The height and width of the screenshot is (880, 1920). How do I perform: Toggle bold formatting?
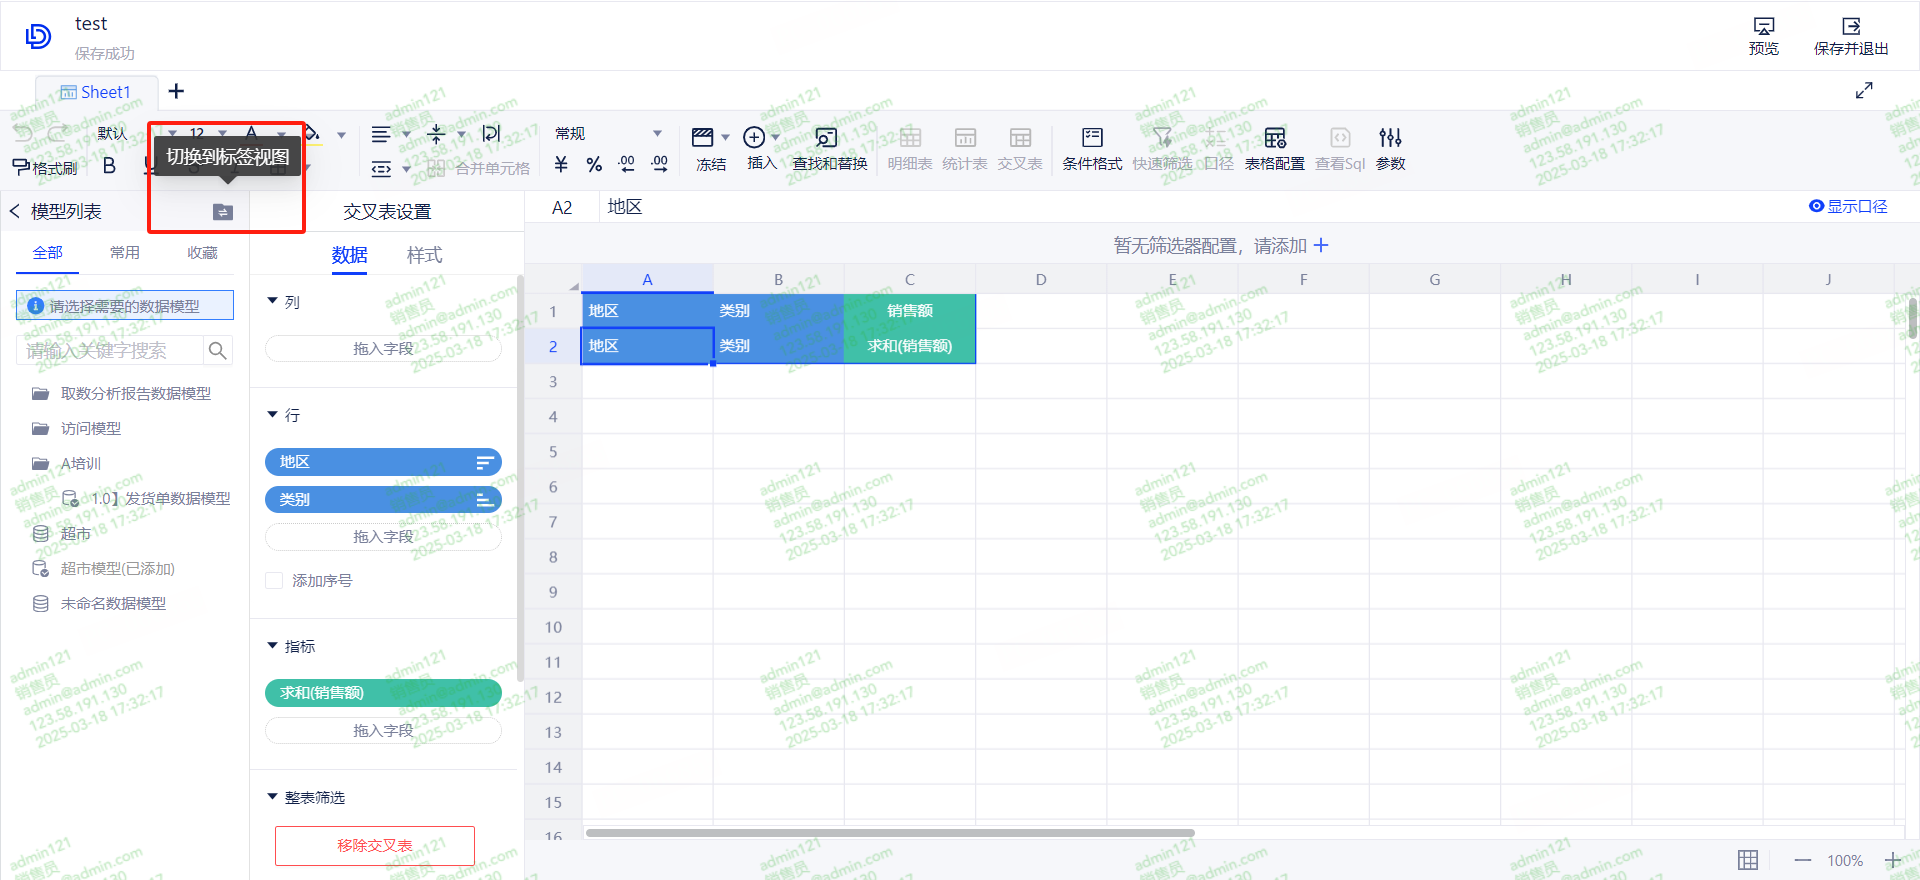tap(110, 166)
